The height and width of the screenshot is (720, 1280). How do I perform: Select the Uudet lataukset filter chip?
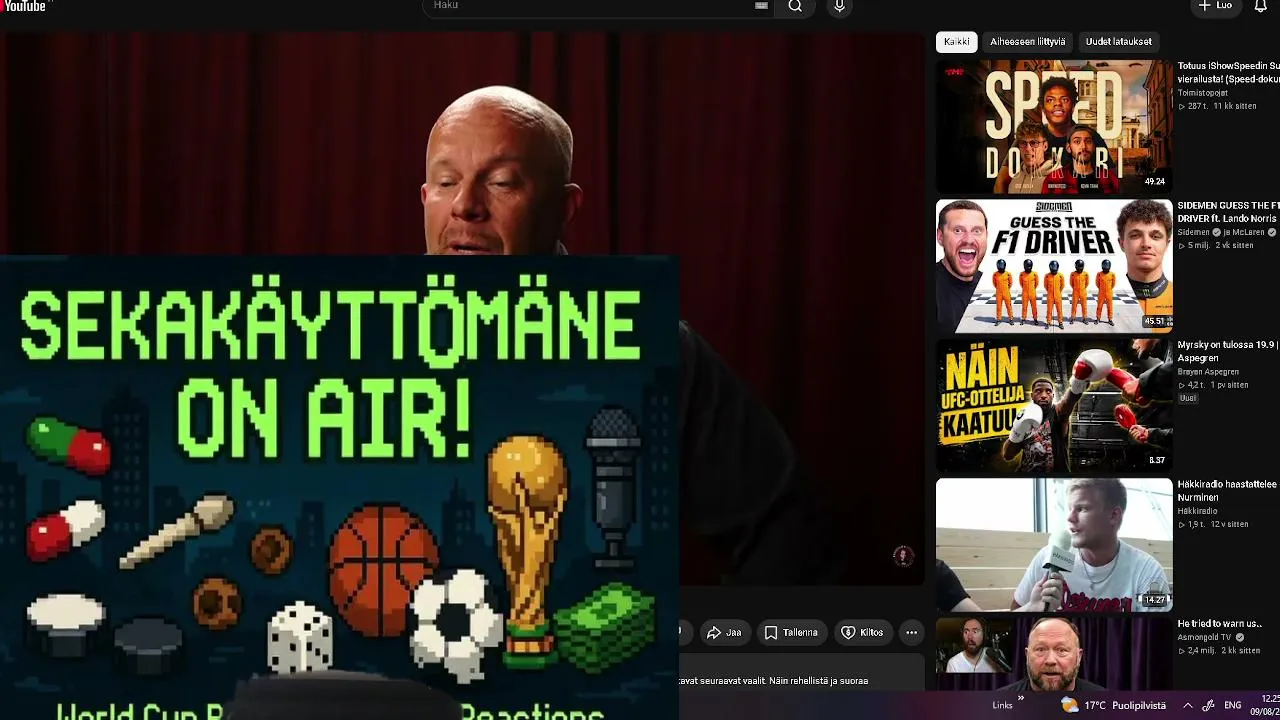(1118, 42)
